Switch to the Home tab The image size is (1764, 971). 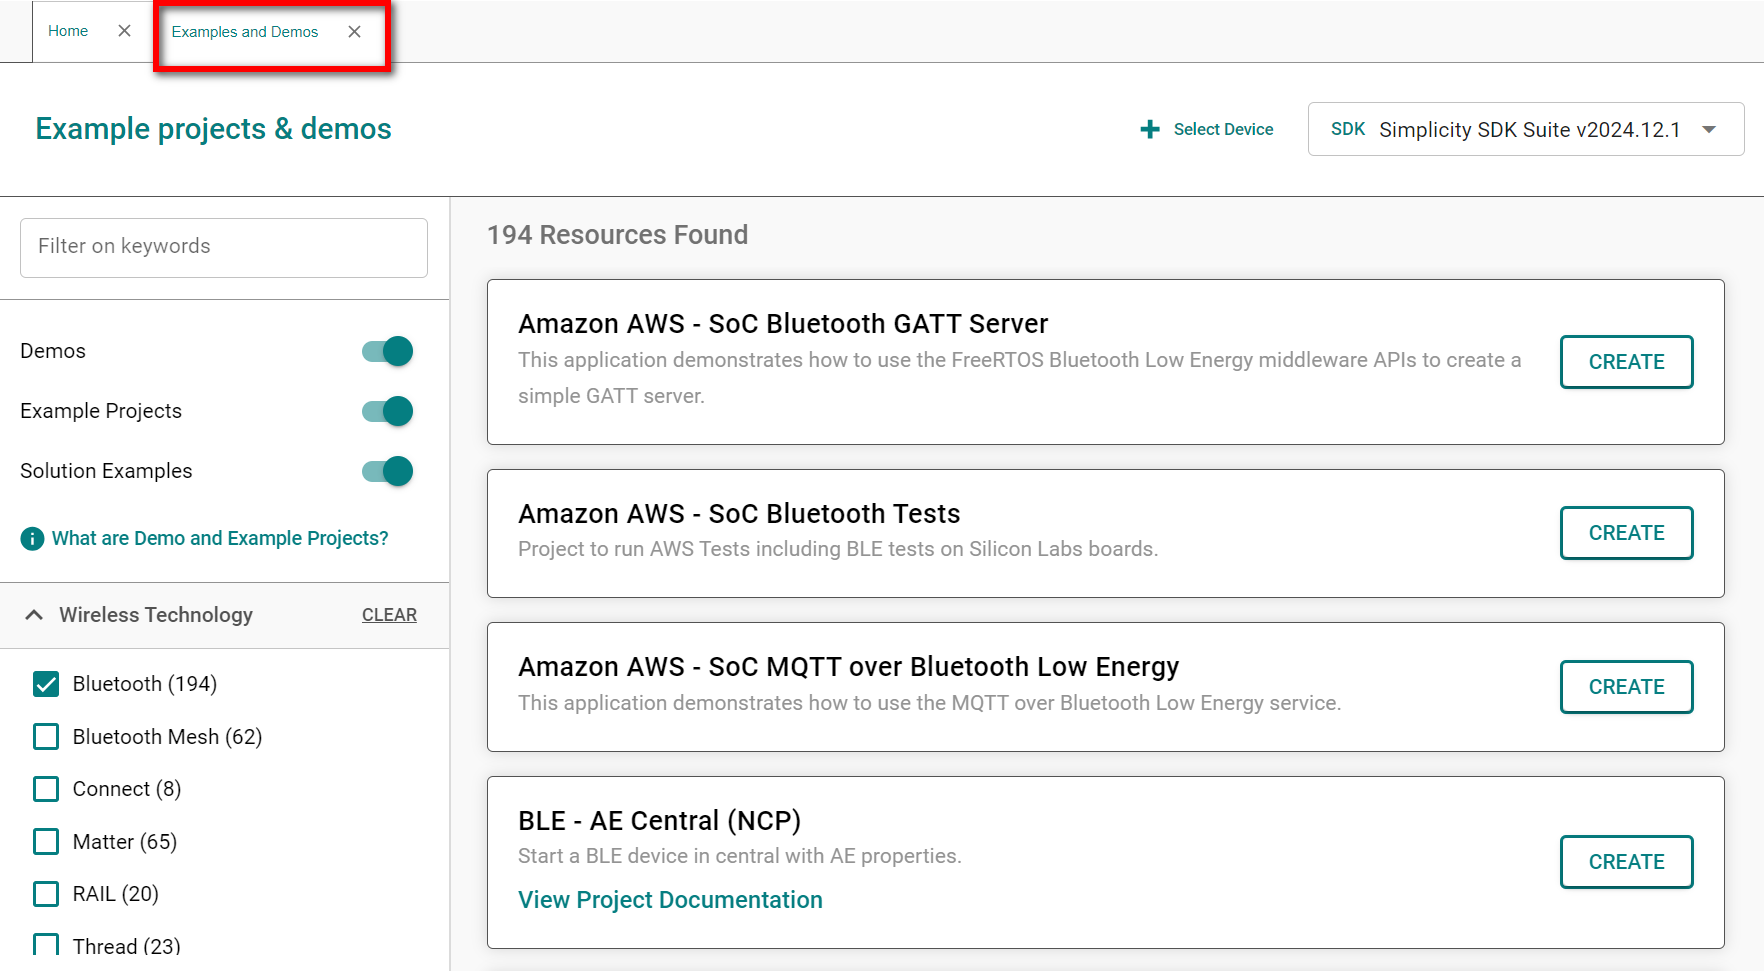67,30
